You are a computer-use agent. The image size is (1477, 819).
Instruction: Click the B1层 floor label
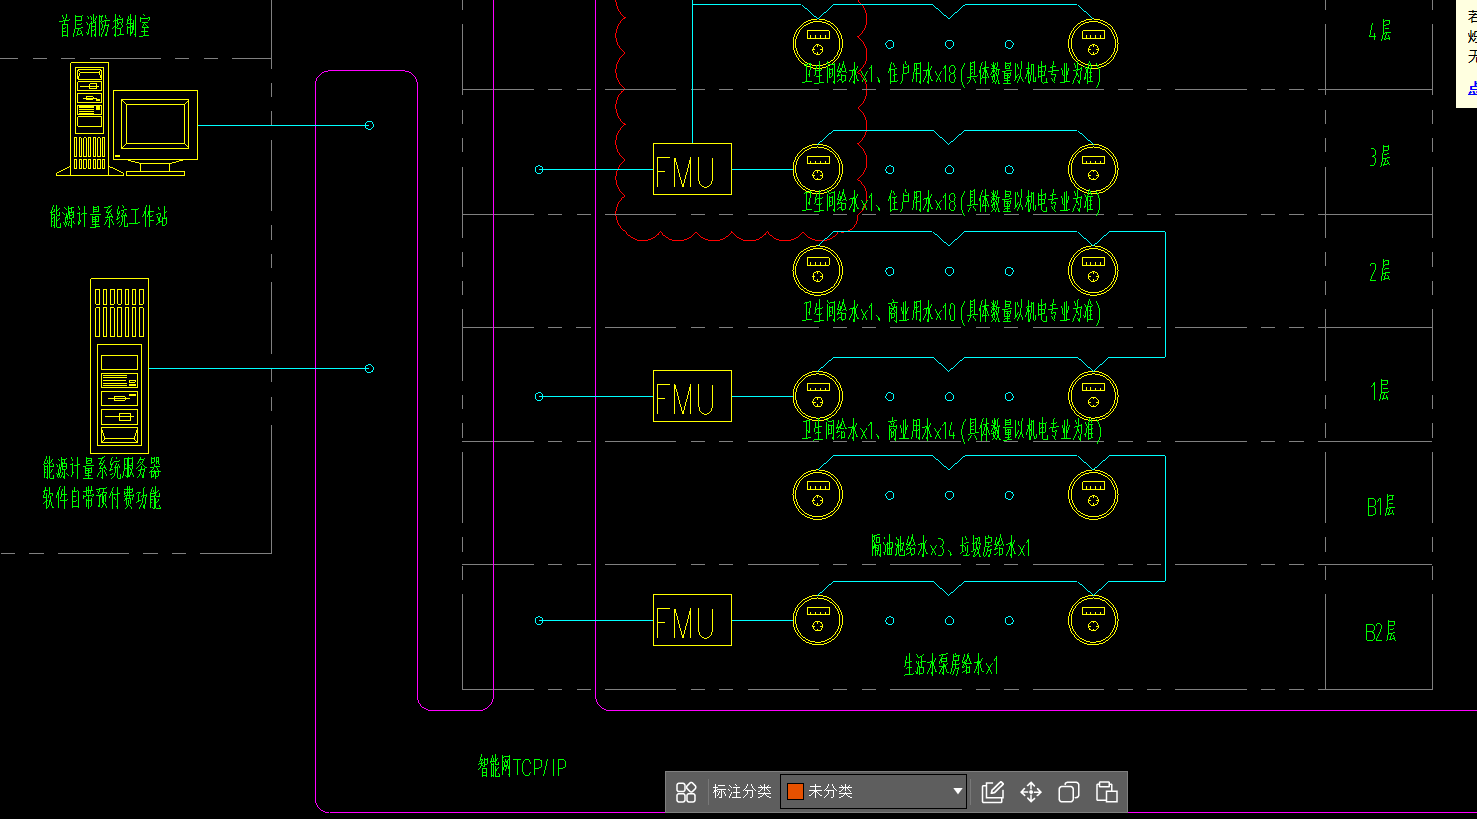(x=1381, y=507)
